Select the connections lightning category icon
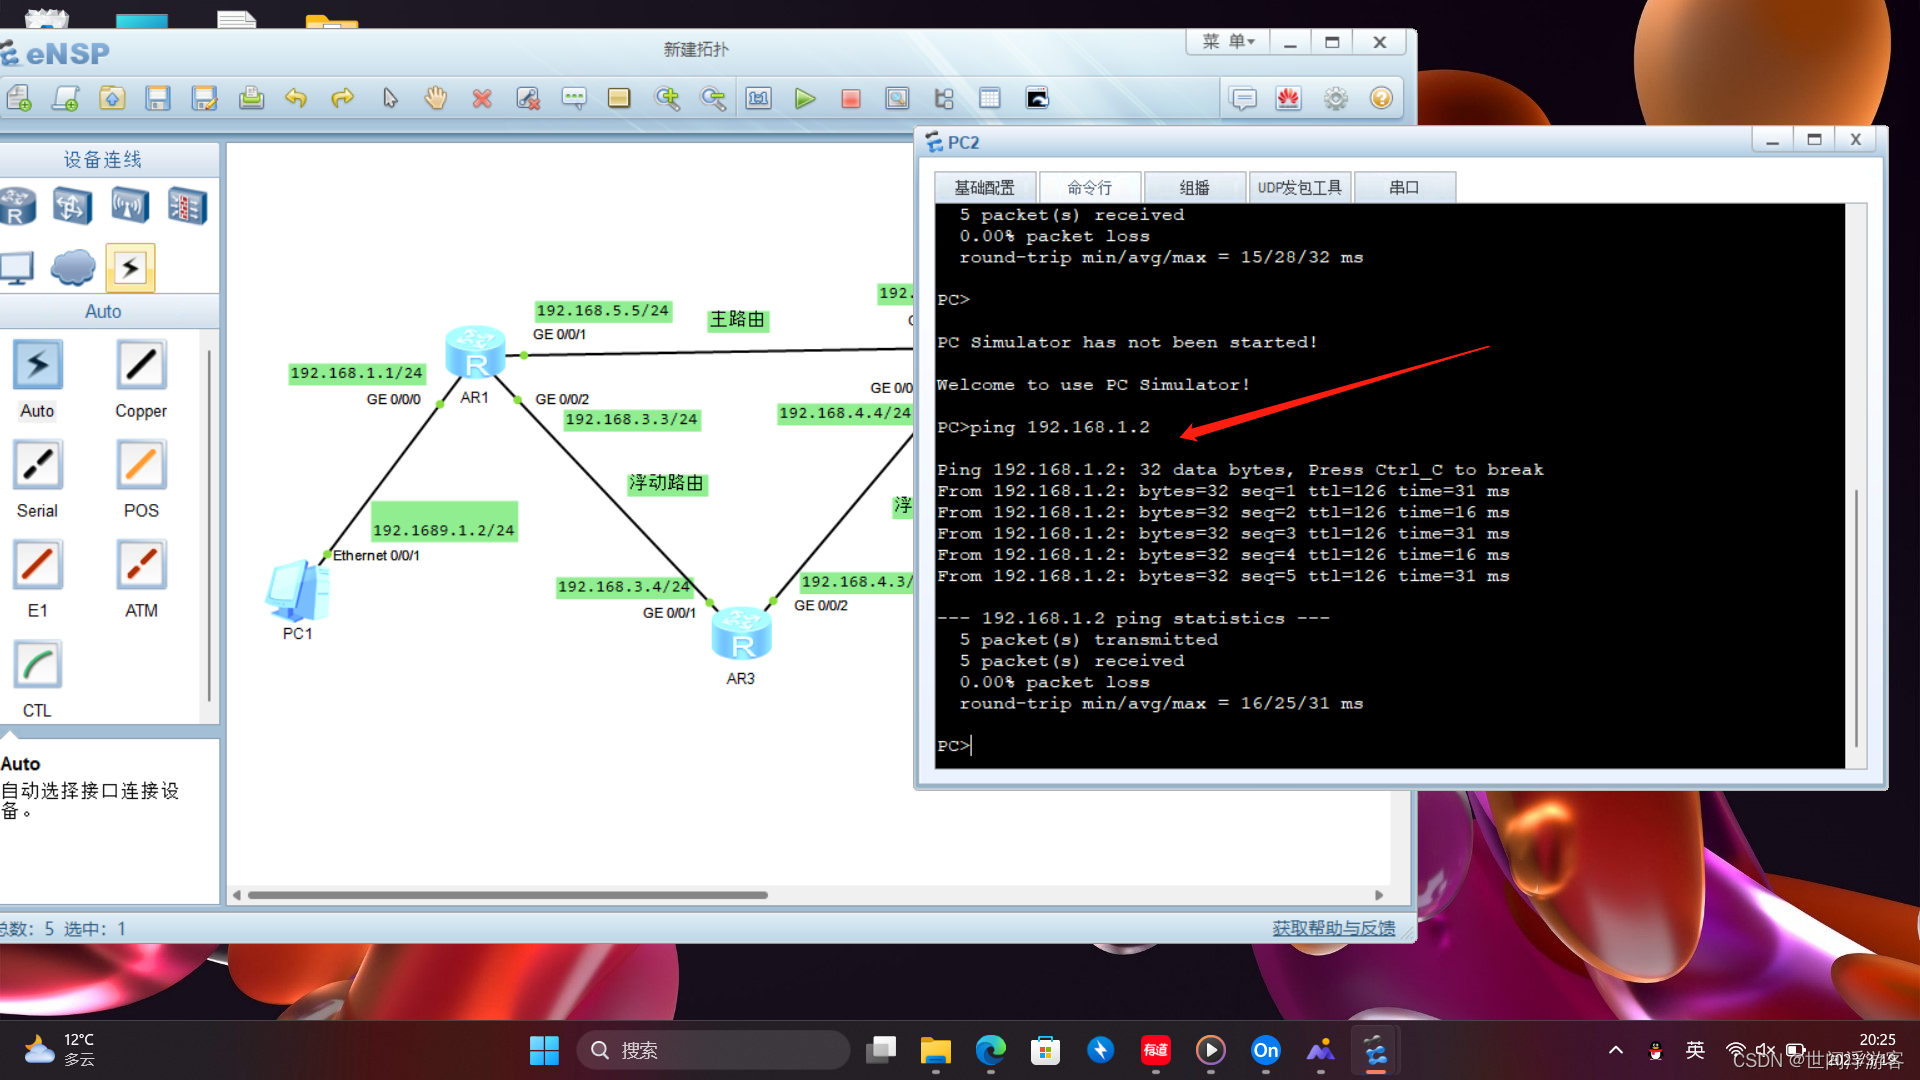 [x=130, y=267]
